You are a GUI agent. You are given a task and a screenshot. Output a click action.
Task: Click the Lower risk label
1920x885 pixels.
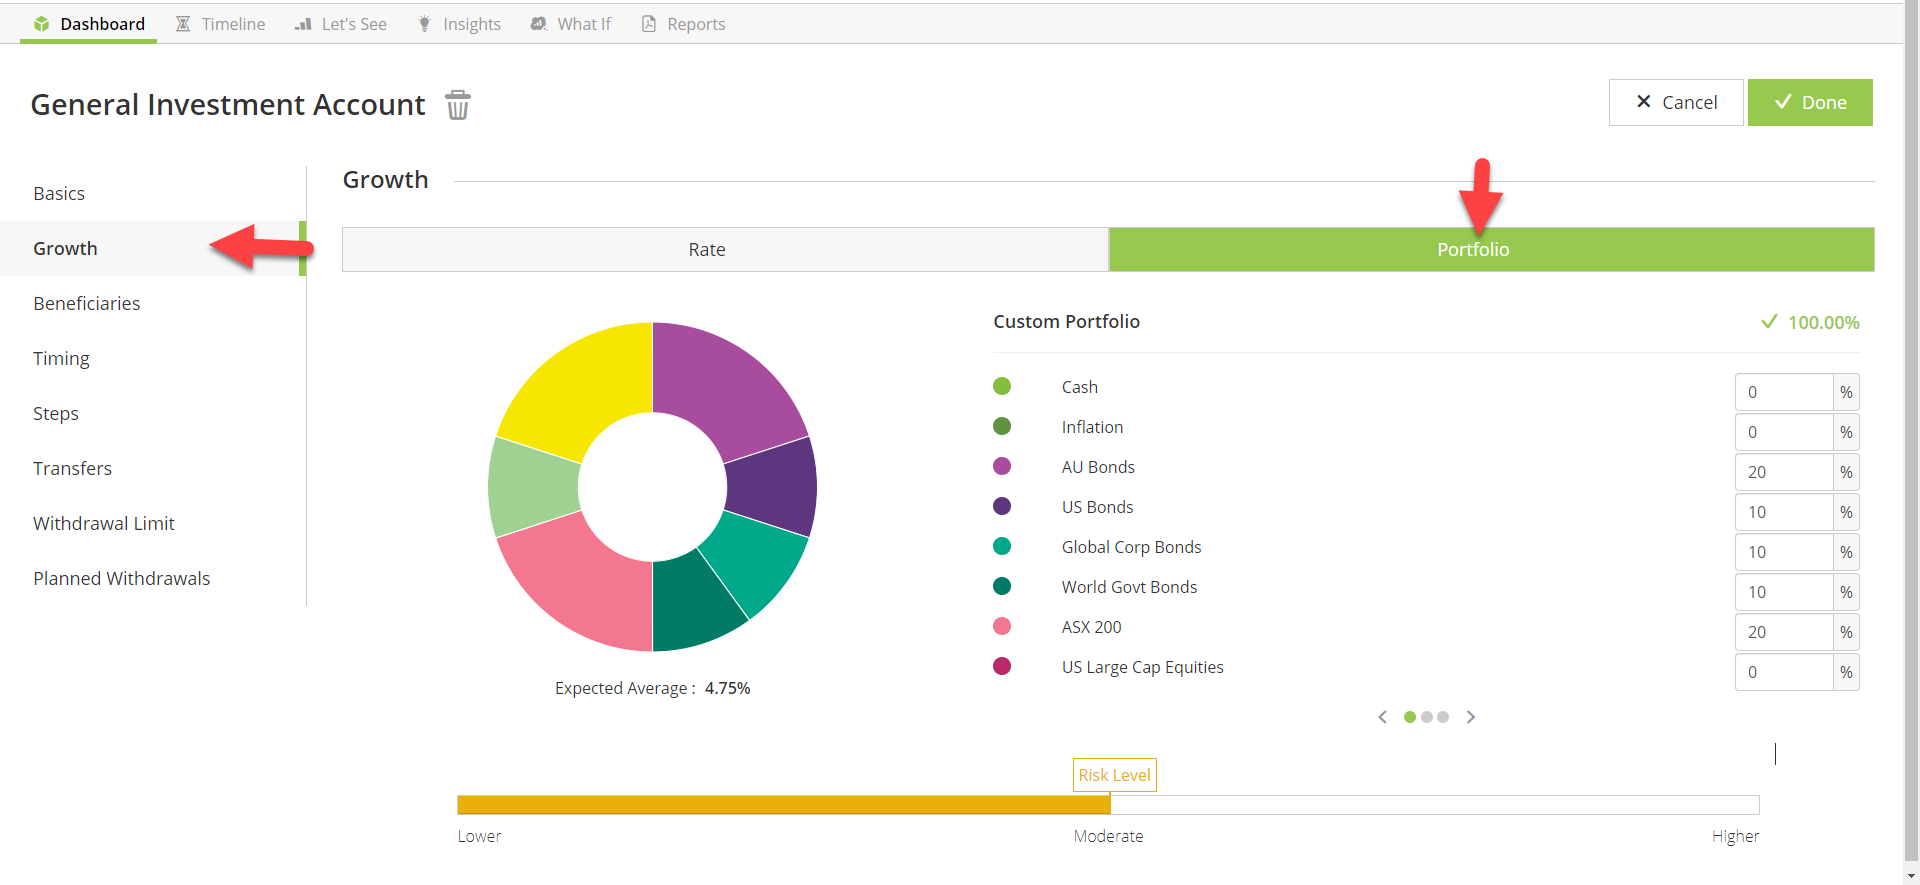point(479,836)
